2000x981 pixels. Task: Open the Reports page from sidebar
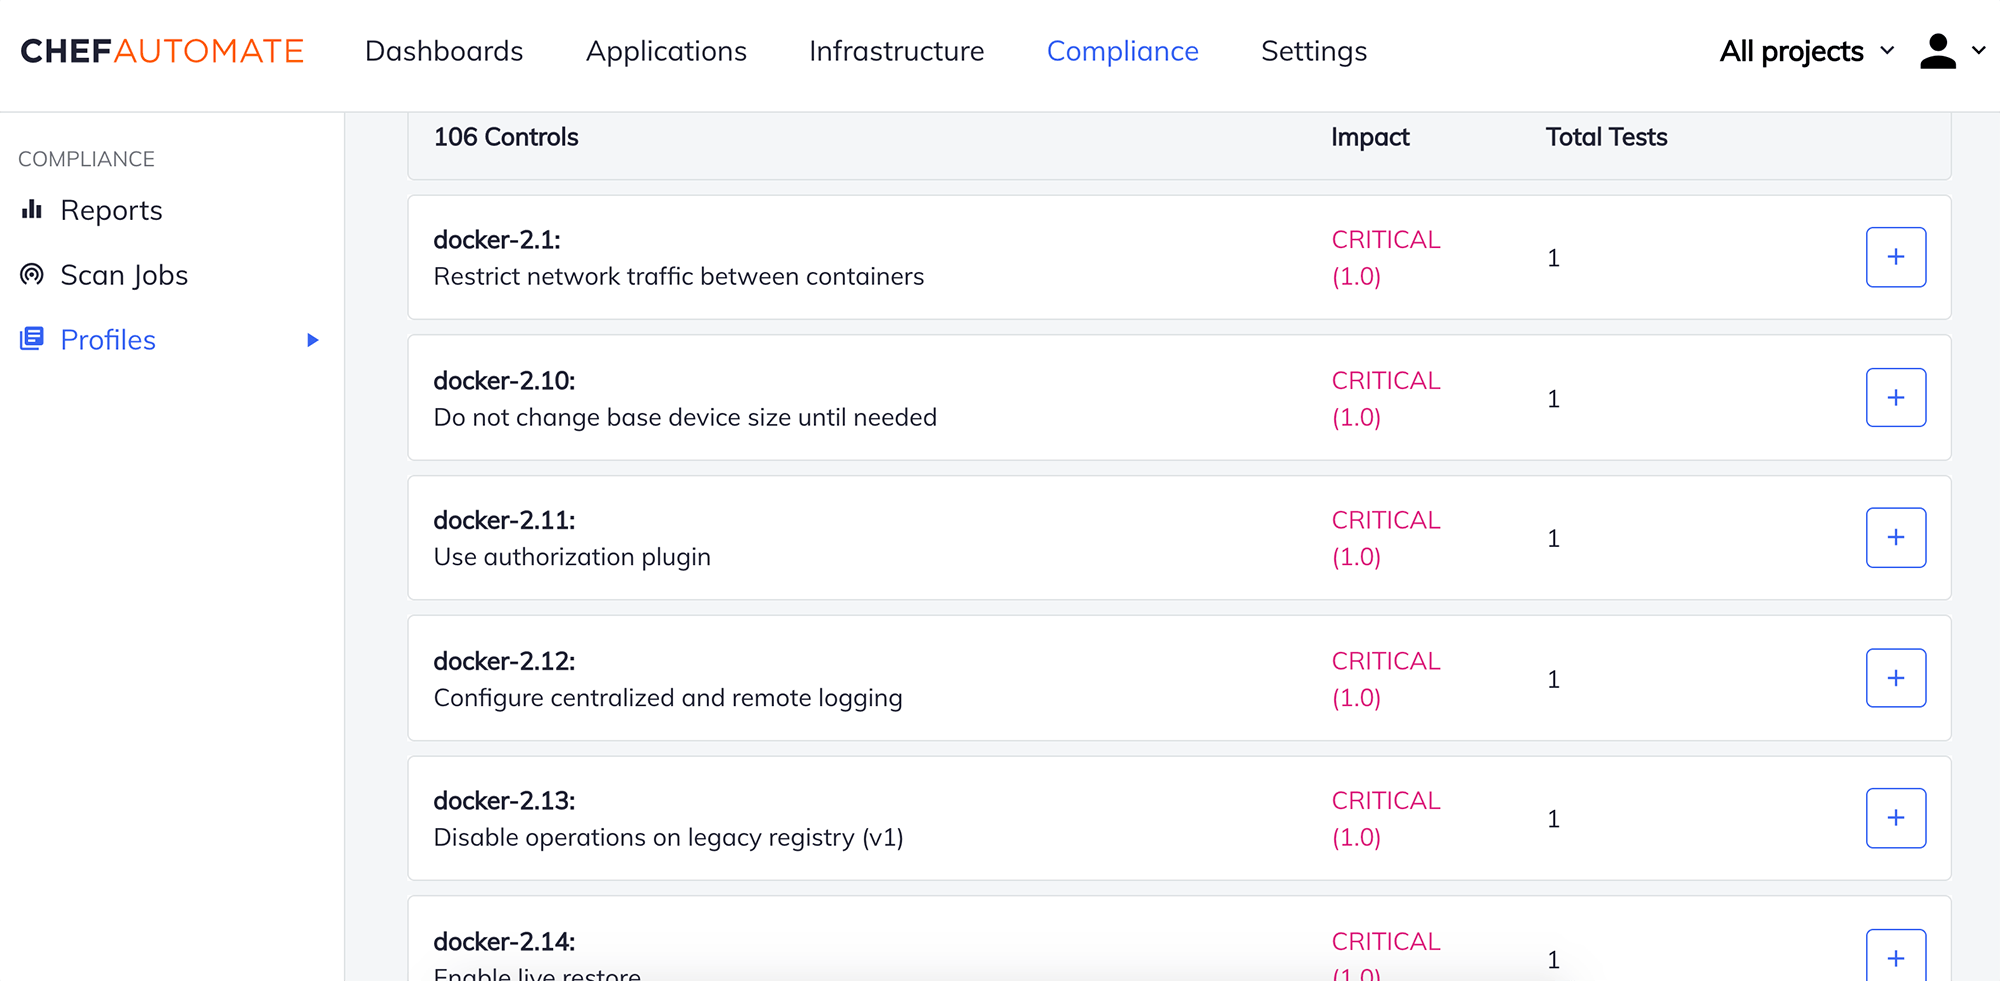(111, 209)
